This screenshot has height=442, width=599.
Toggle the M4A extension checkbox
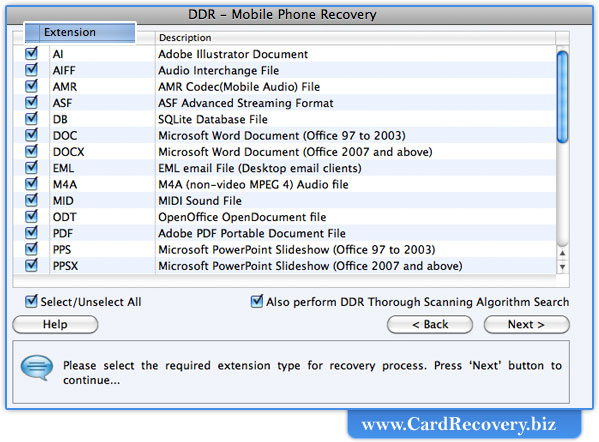click(31, 184)
